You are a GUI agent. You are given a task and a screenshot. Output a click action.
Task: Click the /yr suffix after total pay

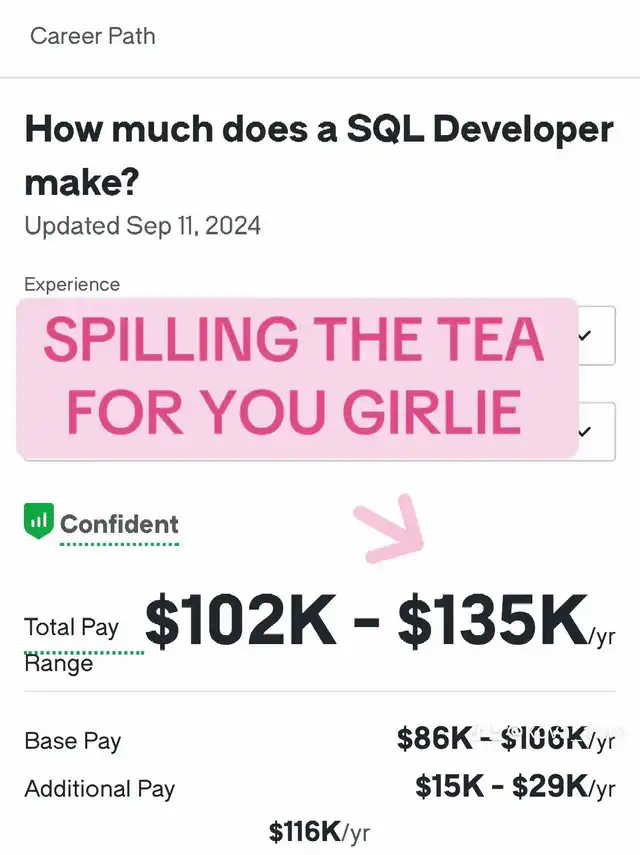point(603,634)
